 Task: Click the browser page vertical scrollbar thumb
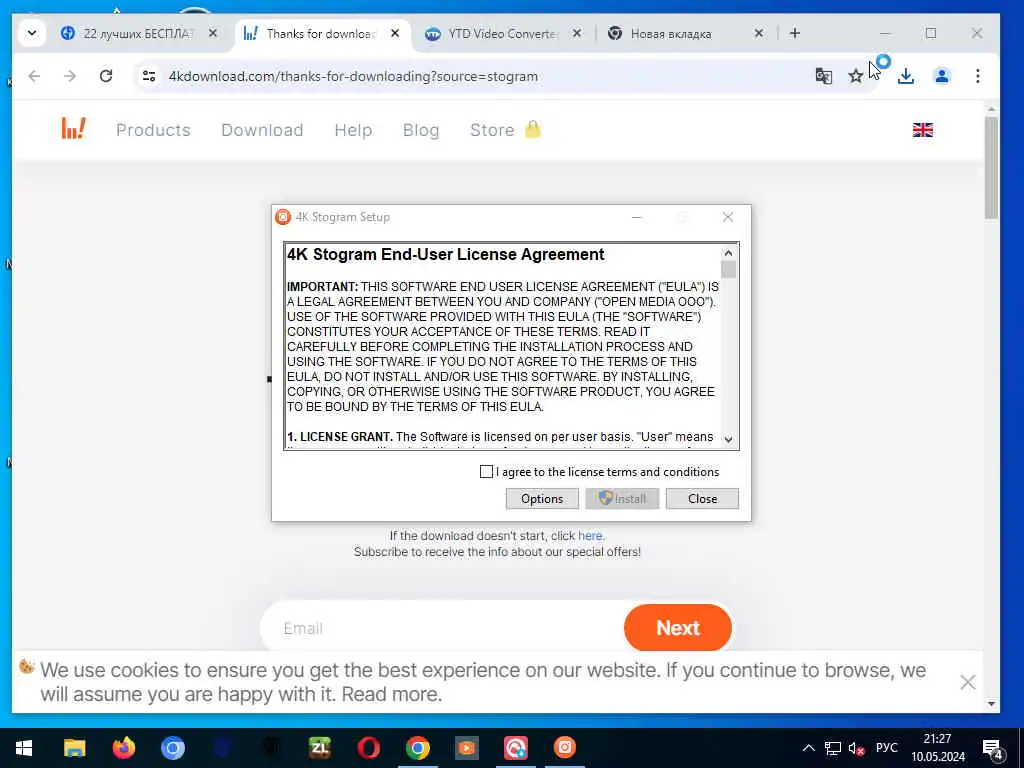[991, 168]
